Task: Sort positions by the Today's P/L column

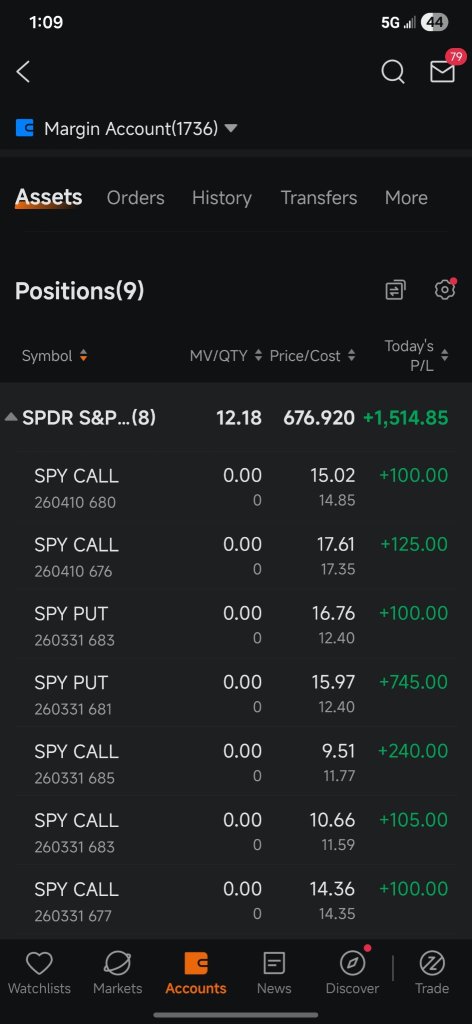Action: click(417, 356)
